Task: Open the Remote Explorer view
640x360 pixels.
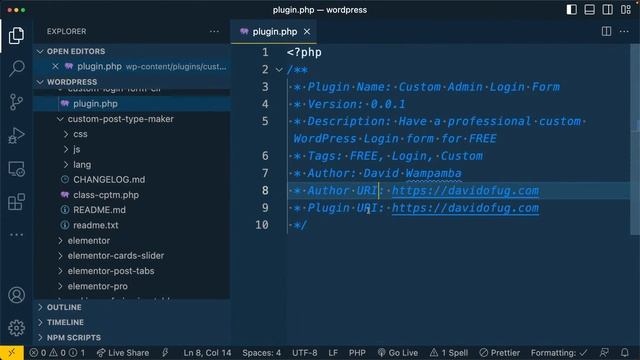Action: (16, 169)
